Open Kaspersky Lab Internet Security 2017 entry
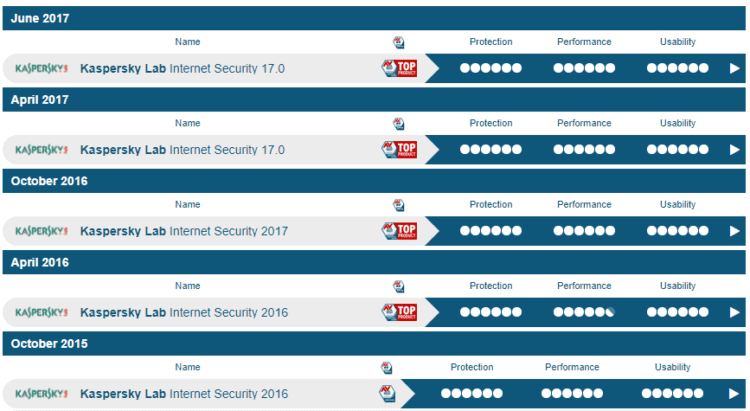 (184, 231)
